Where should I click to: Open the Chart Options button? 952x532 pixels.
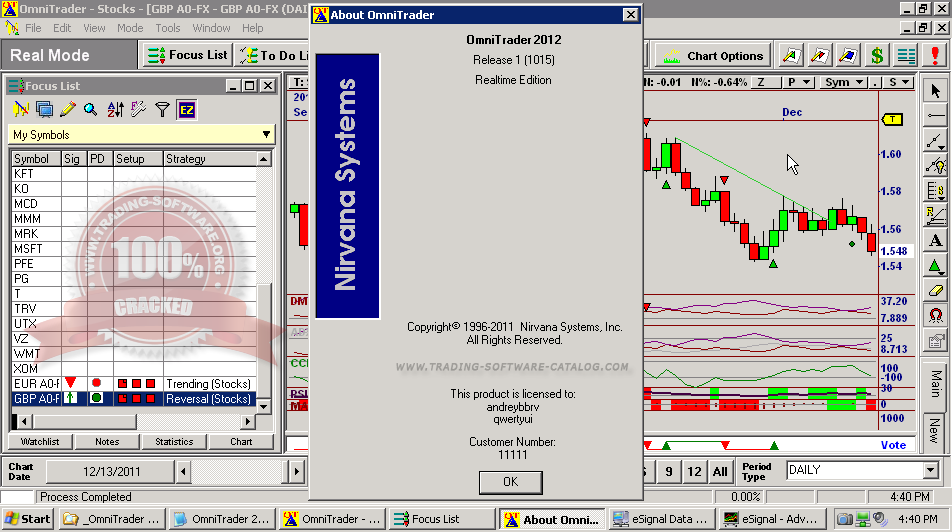[x=714, y=56]
